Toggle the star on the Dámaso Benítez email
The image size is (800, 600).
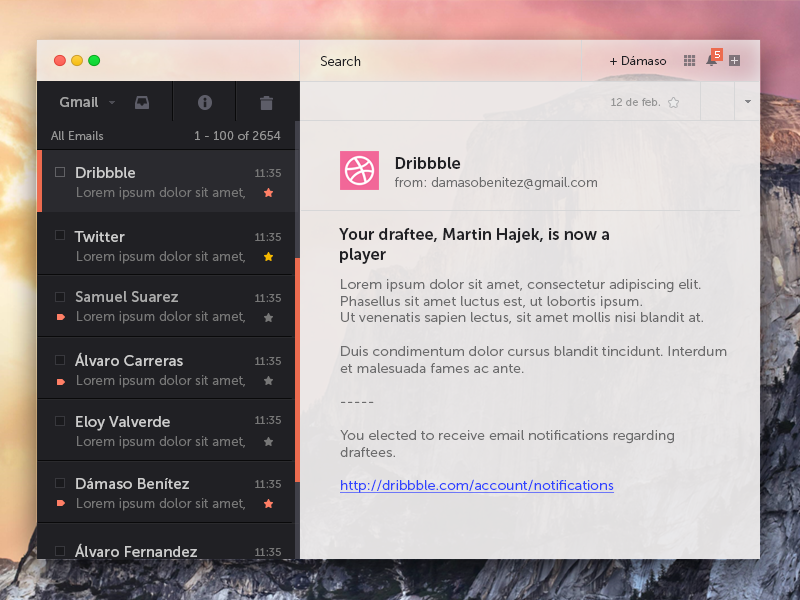pos(268,504)
